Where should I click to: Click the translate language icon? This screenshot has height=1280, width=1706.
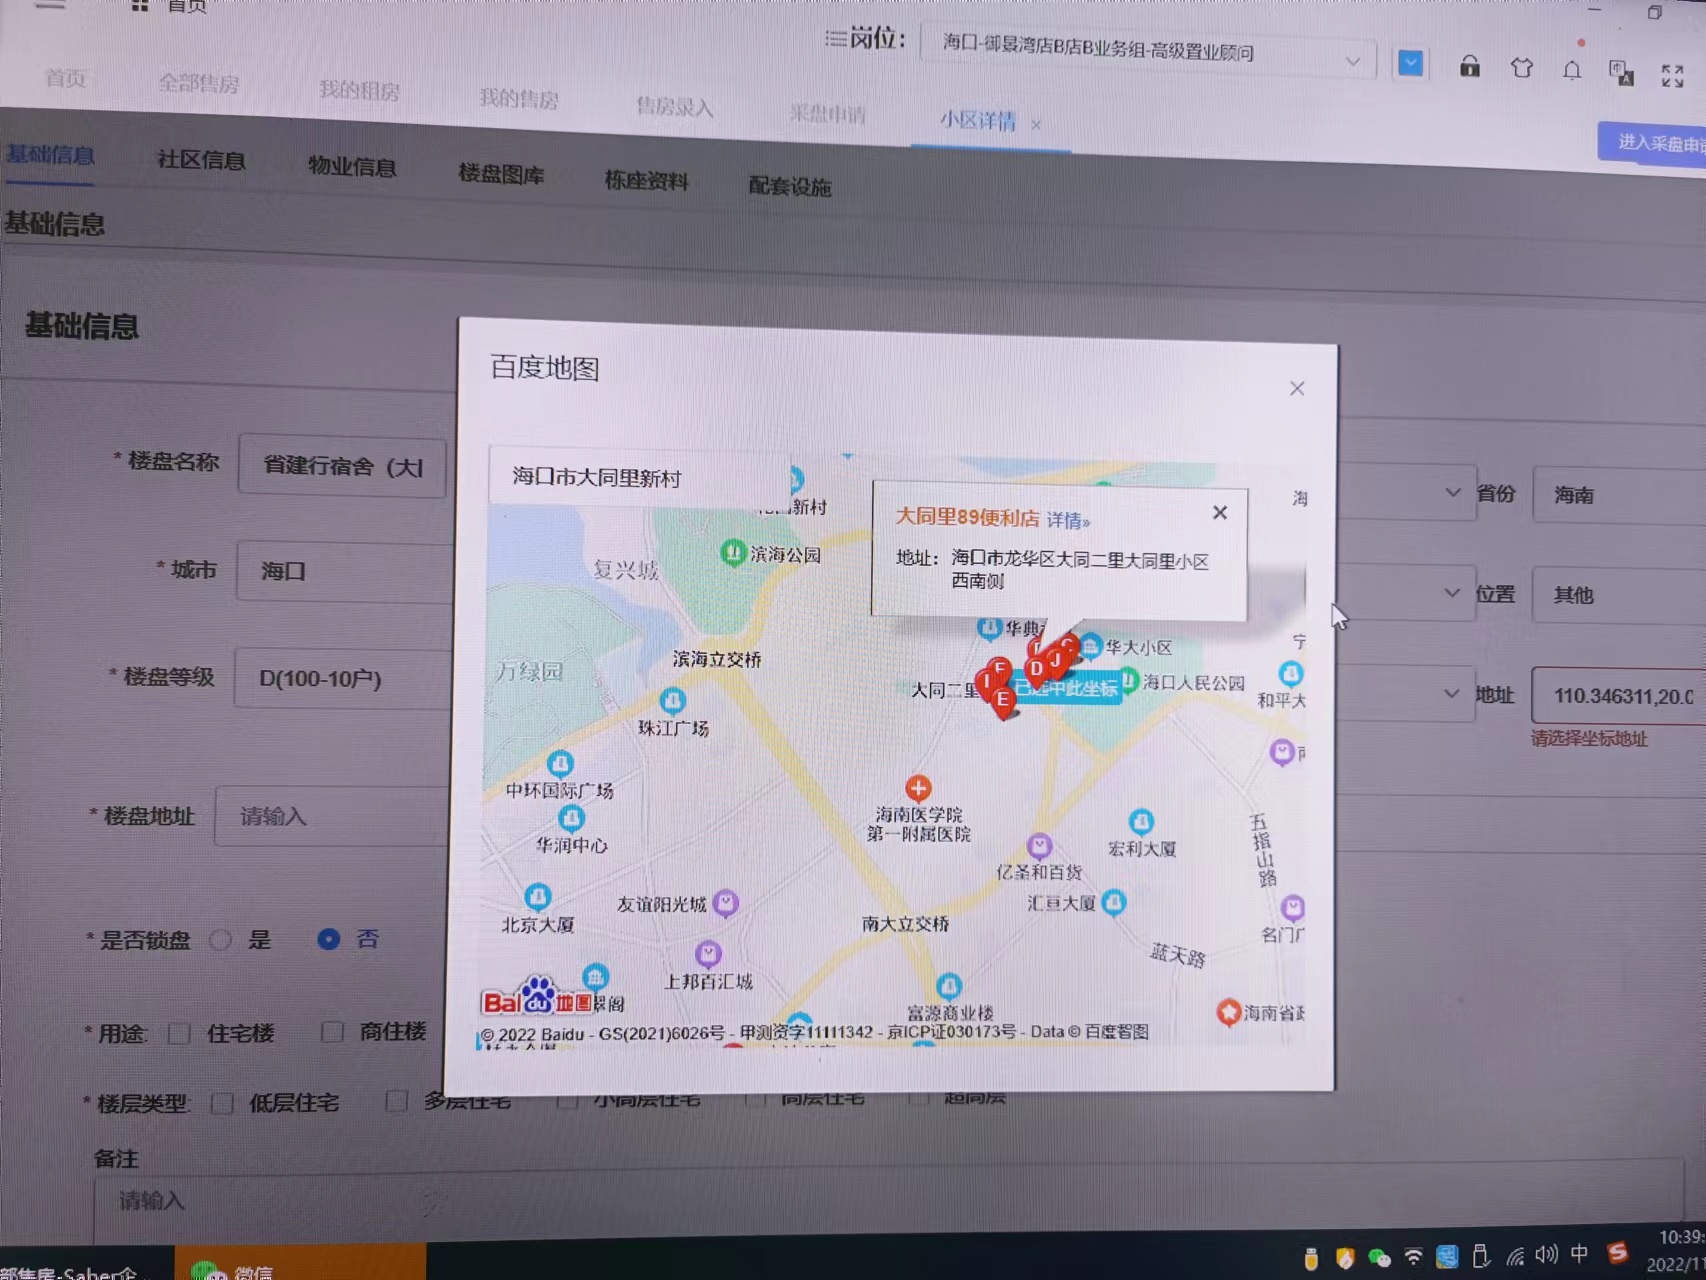coord(1620,72)
